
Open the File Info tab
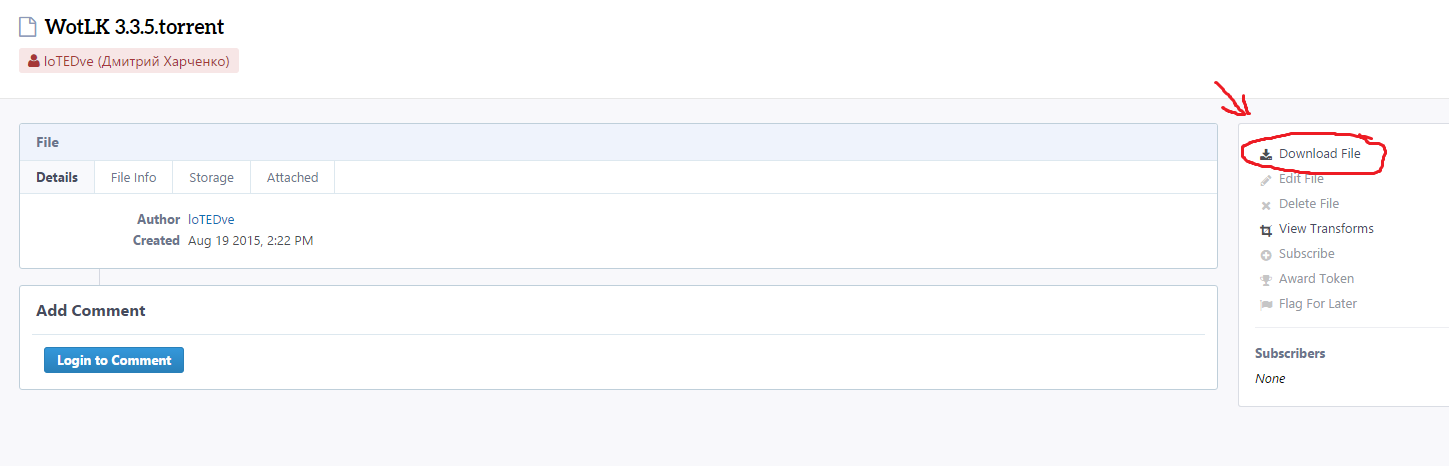click(x=133, y=177)
